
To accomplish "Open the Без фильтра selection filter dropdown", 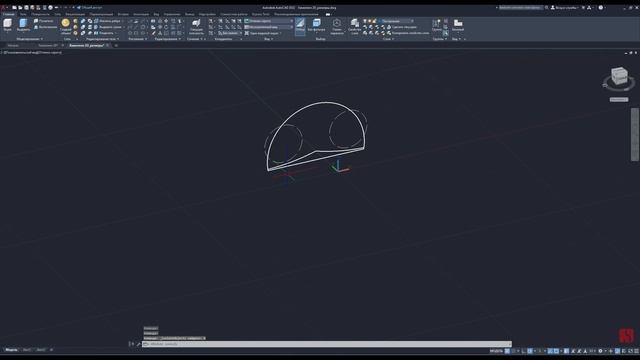I will [316, 26].
